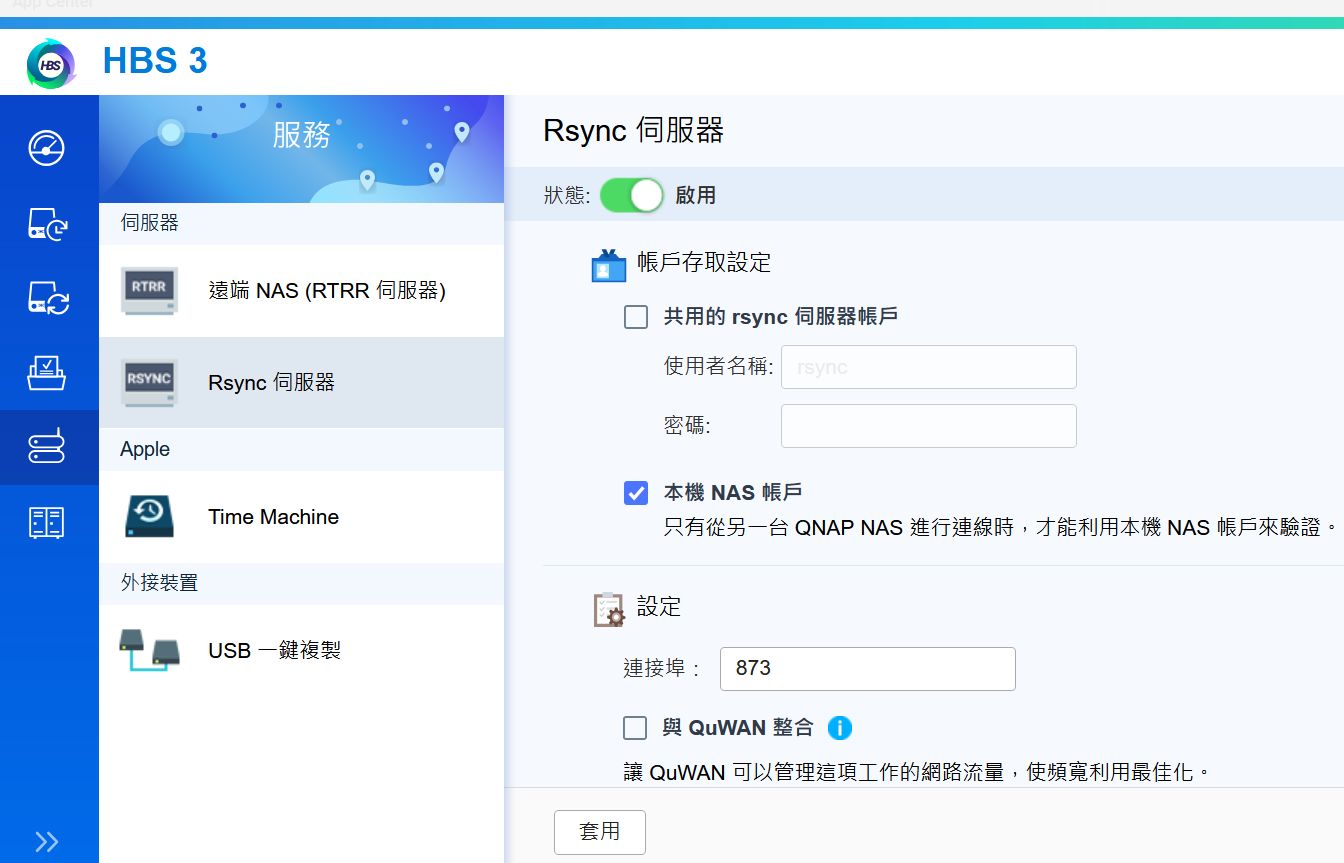1344x863 pixels.
Task: Click the 設定 clipboard gear icon
Action: (608, 608)
